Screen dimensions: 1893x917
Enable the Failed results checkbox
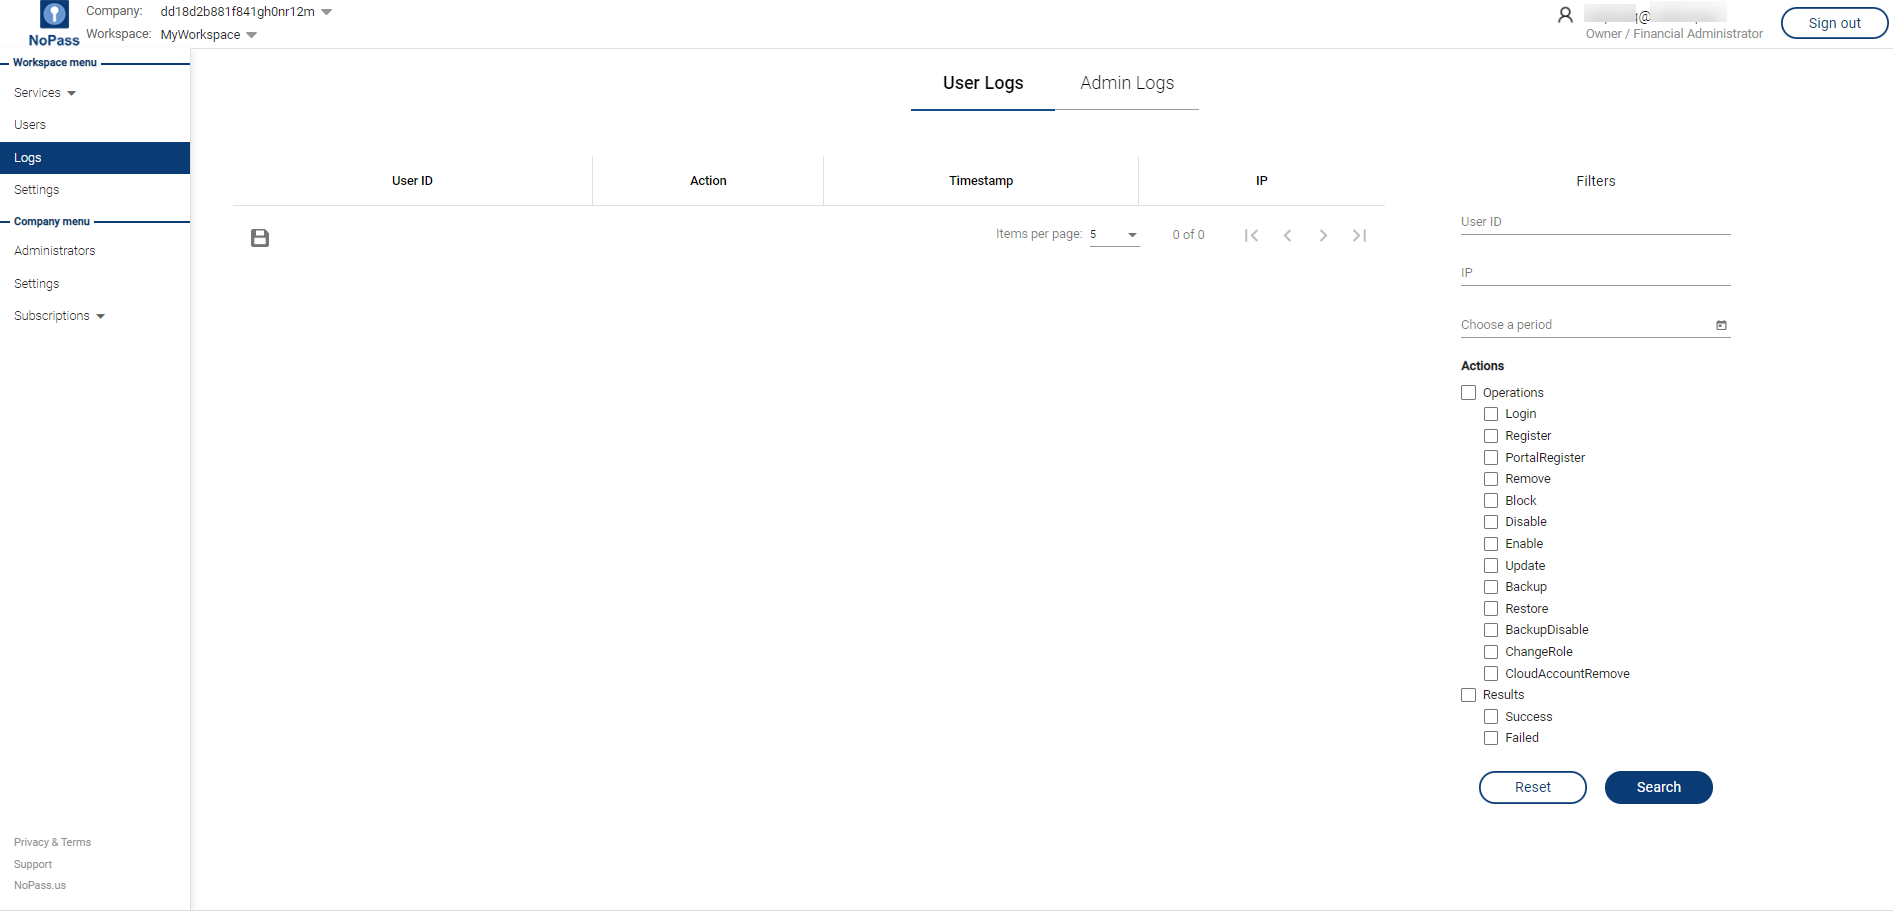(1491, 738)
